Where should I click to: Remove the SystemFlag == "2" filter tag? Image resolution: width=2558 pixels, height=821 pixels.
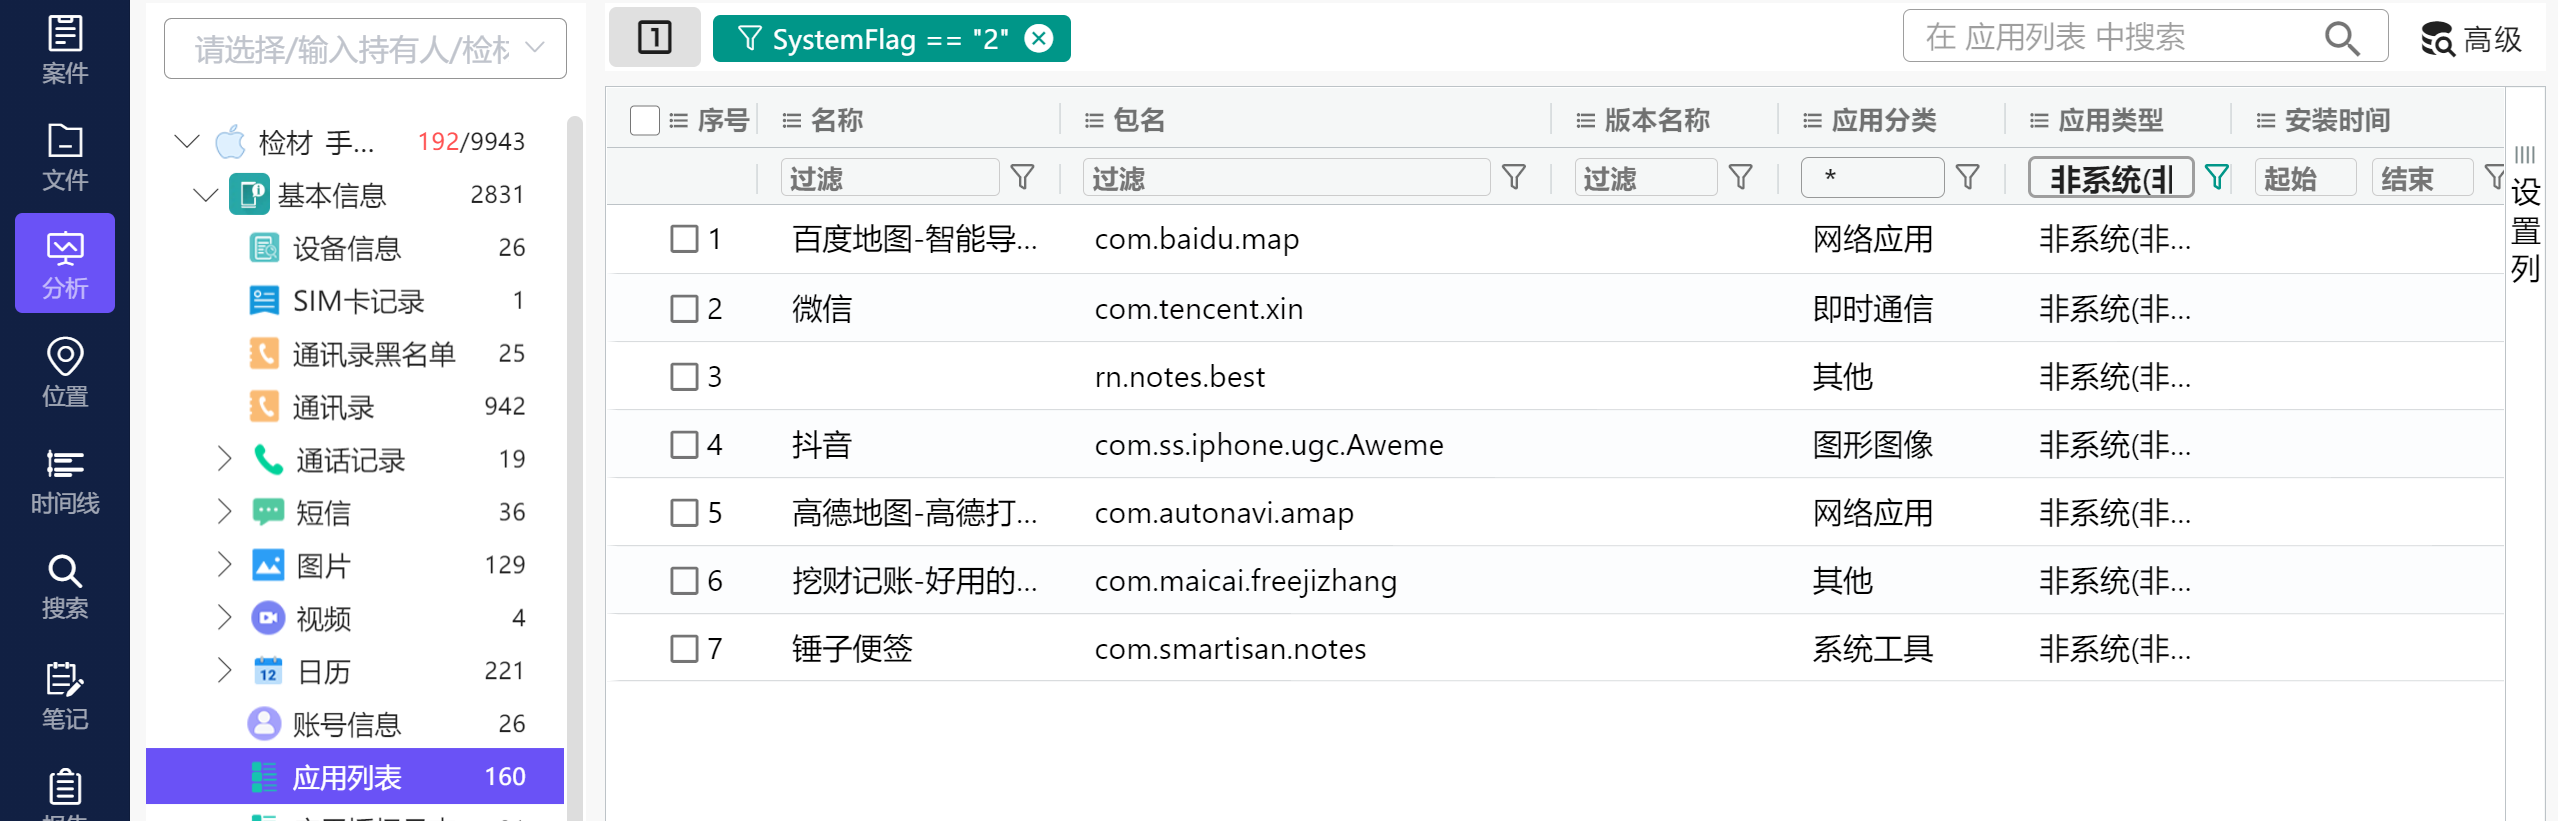coord(1040,38)
